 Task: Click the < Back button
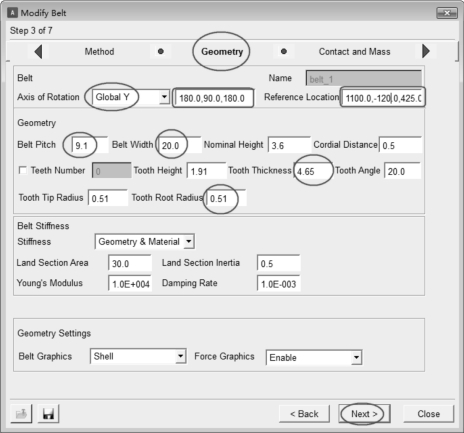tap(304, 414)
